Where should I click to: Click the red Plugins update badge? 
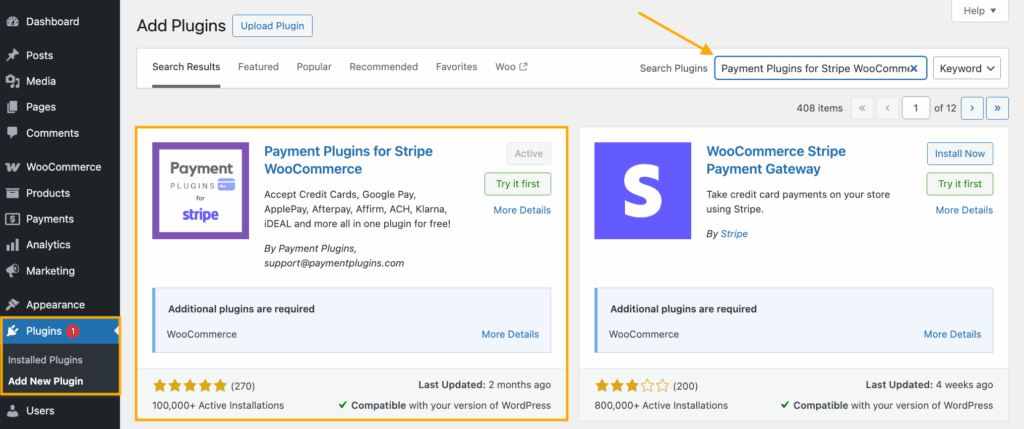coord(72,331)
